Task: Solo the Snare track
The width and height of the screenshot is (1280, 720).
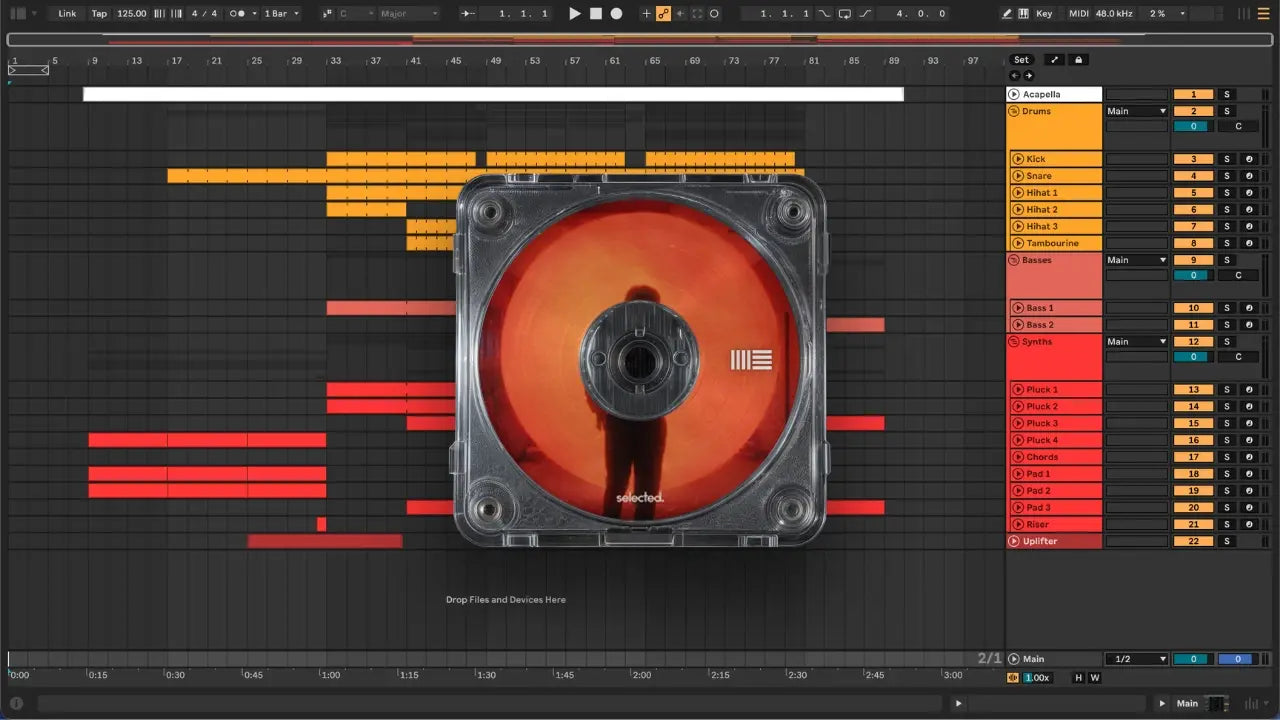Action: [x=1227, y=176]
